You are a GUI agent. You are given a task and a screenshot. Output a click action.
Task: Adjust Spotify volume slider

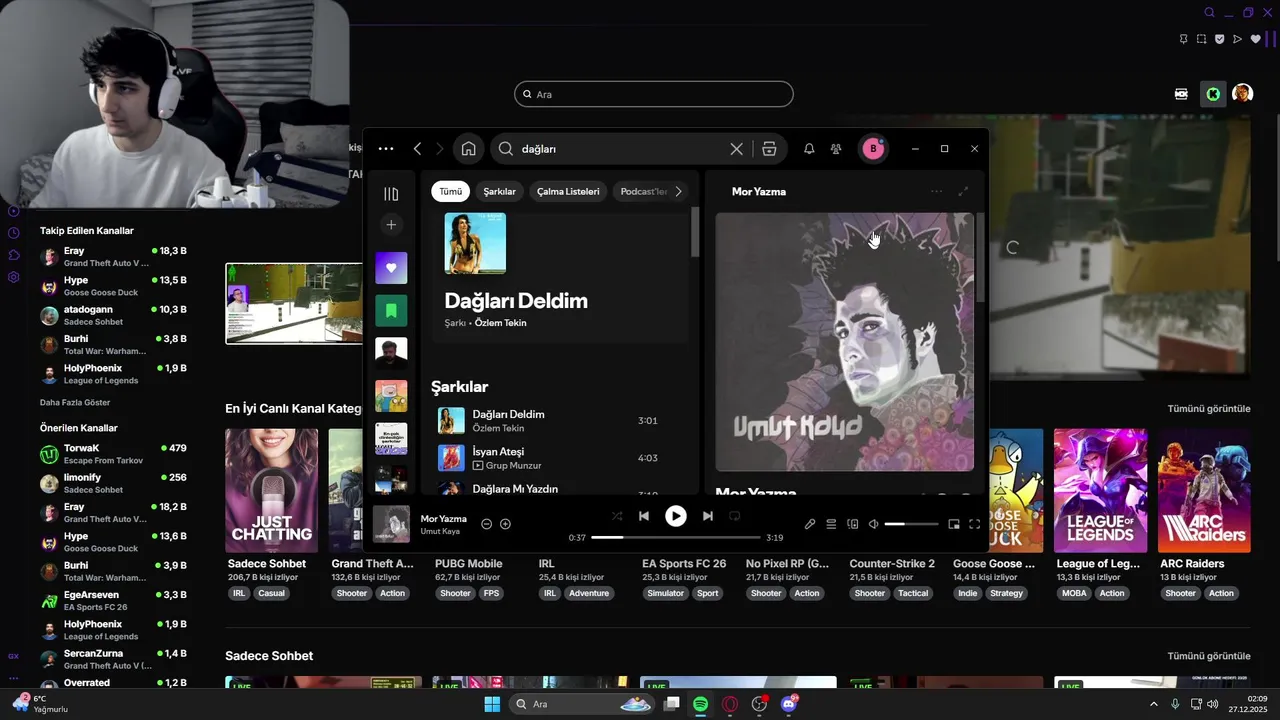(912, 524)
